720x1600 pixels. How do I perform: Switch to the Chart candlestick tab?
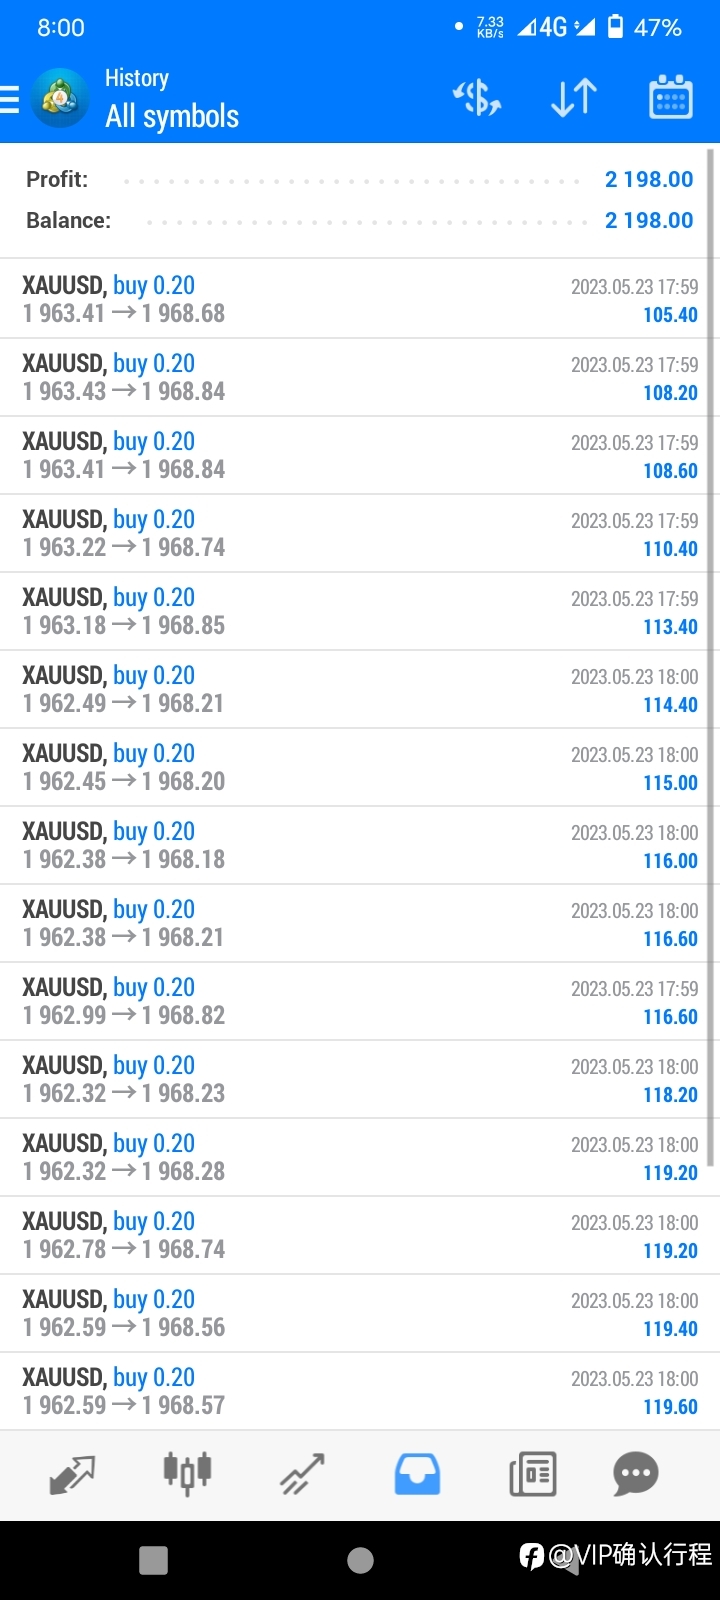(187, 1473)
